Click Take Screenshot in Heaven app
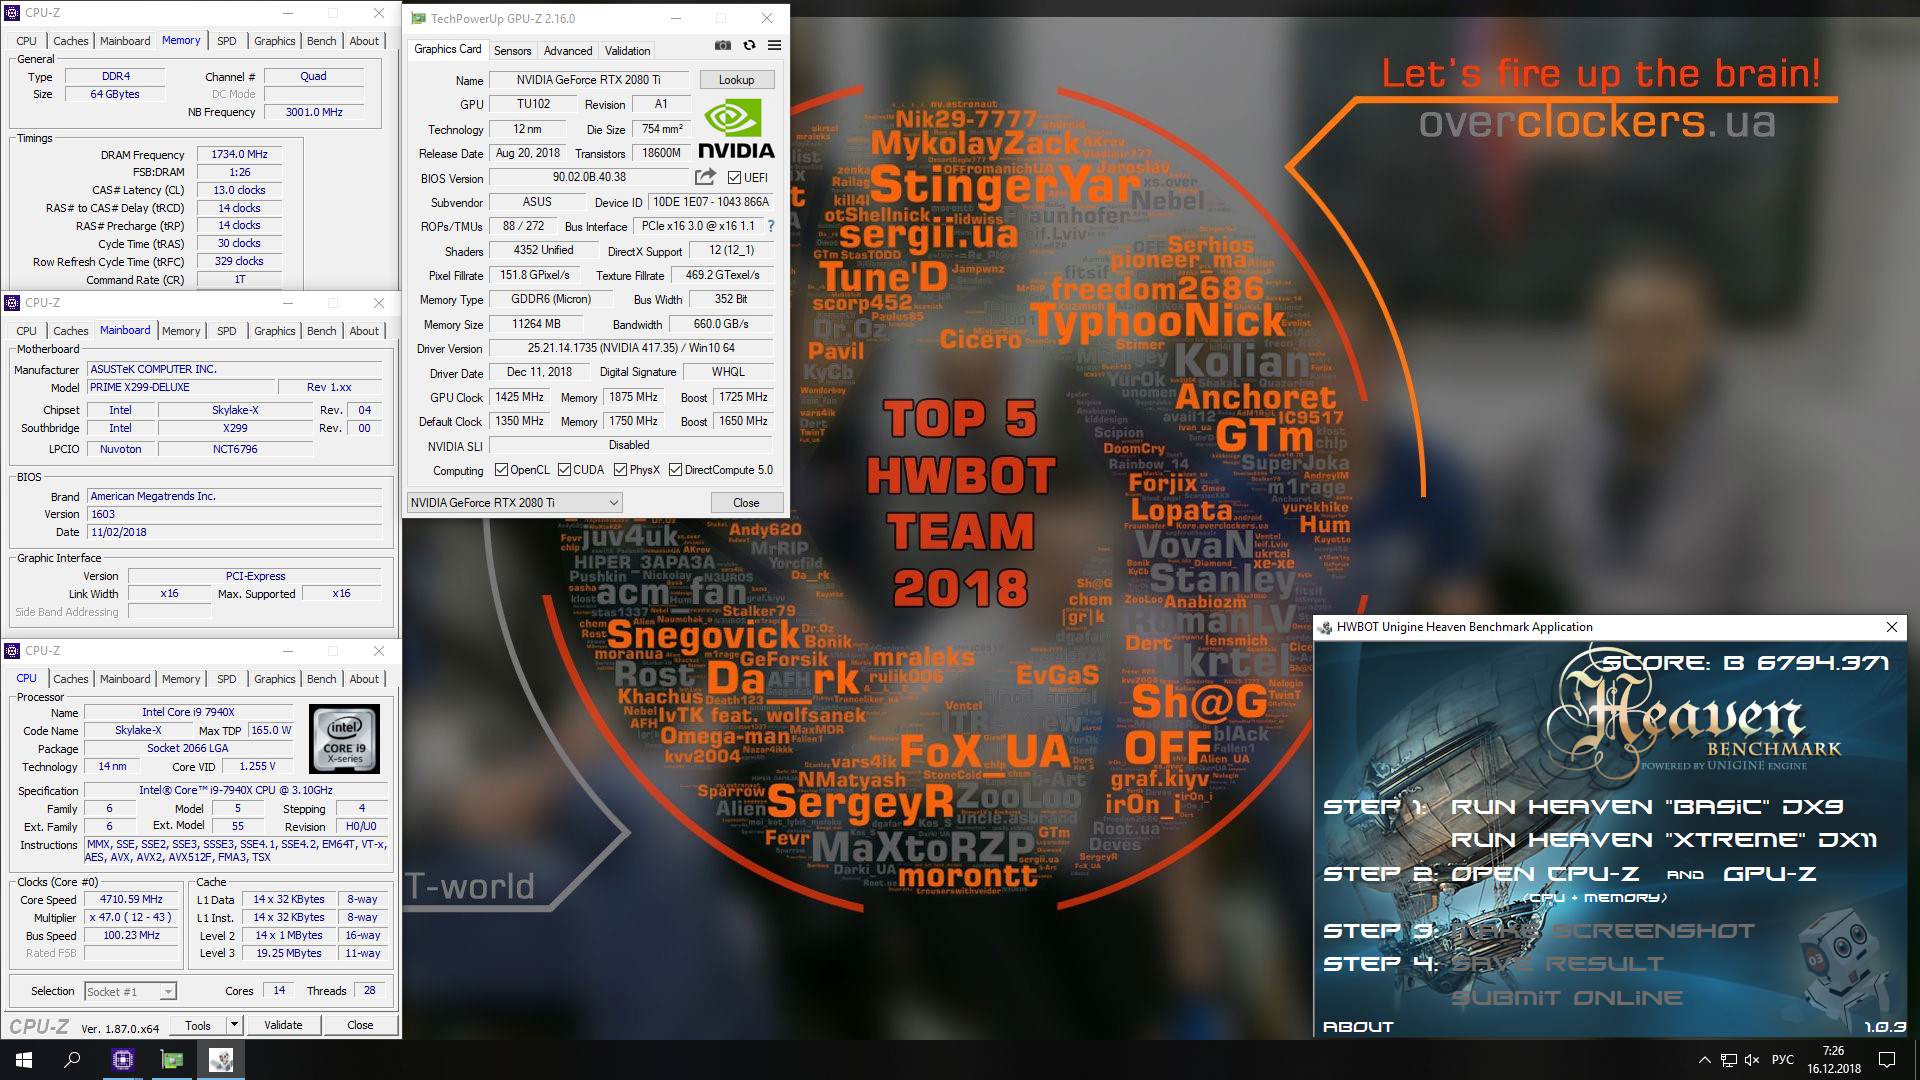The width and height of the screenshot is (1920, 1080). pyautogui.click(x=1602, y=931)
